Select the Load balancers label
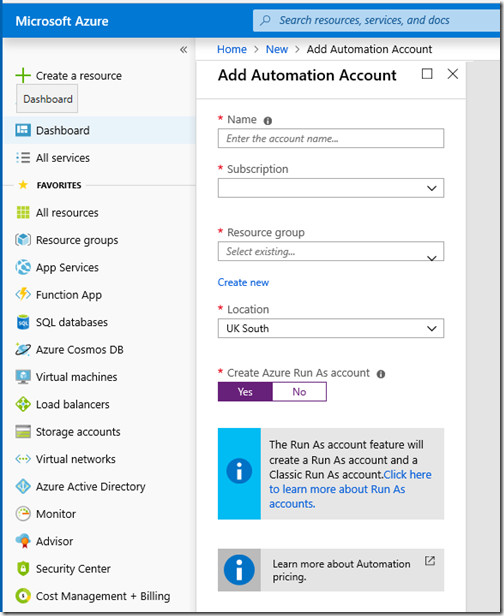Image resolution: width=504 pixels, height=616 pixels. 73,404
